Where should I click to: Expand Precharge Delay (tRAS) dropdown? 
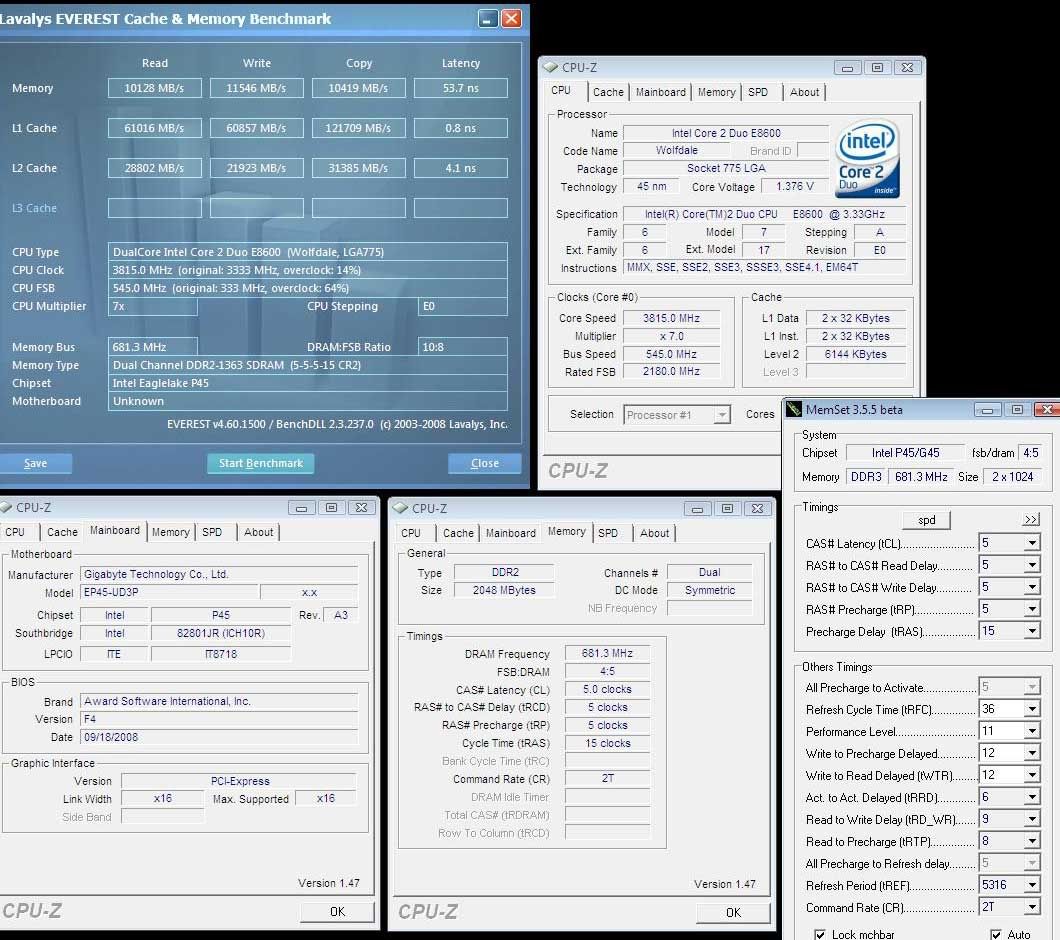pyautogui.click(x=1032, y=632)
